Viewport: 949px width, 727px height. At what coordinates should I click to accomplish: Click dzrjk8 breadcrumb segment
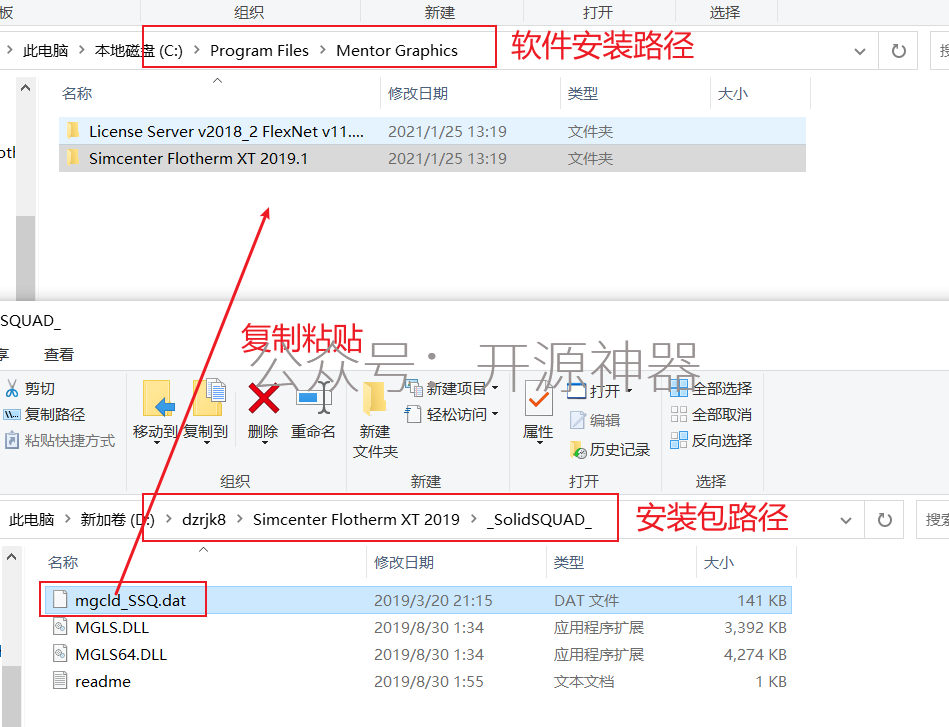[204, 519]
